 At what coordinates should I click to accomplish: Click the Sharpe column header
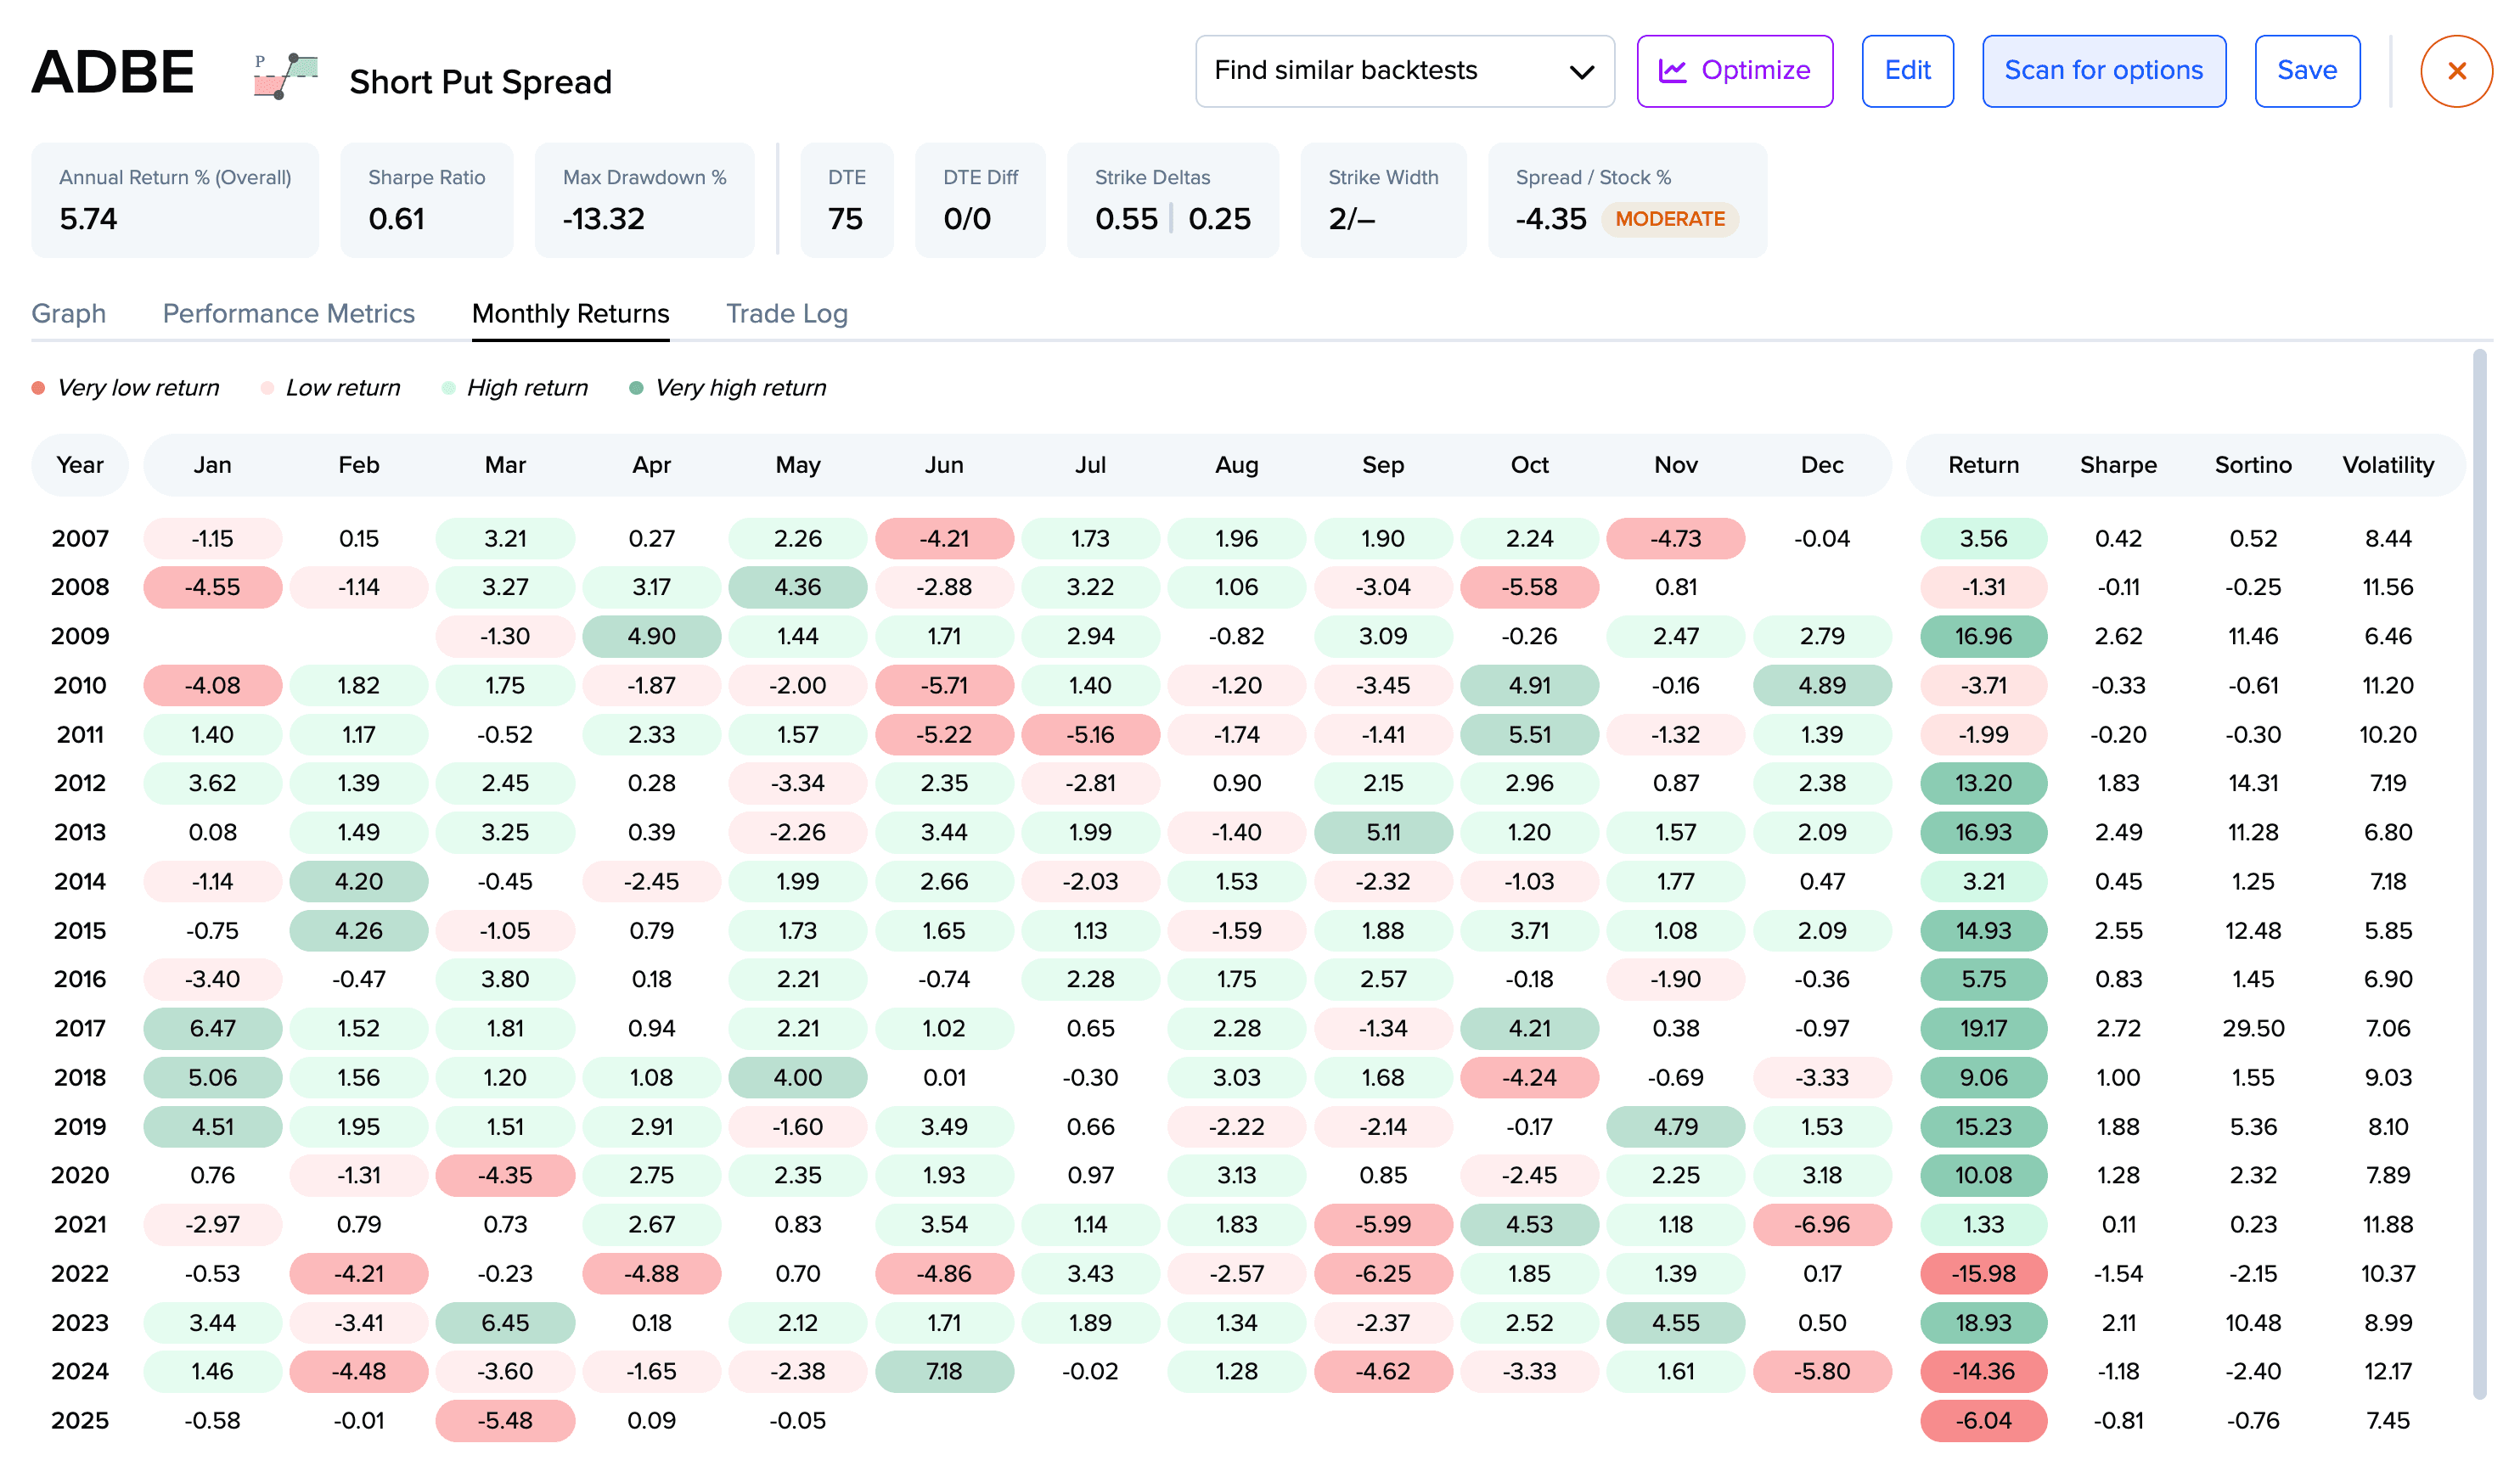(x=2118, y=465)
